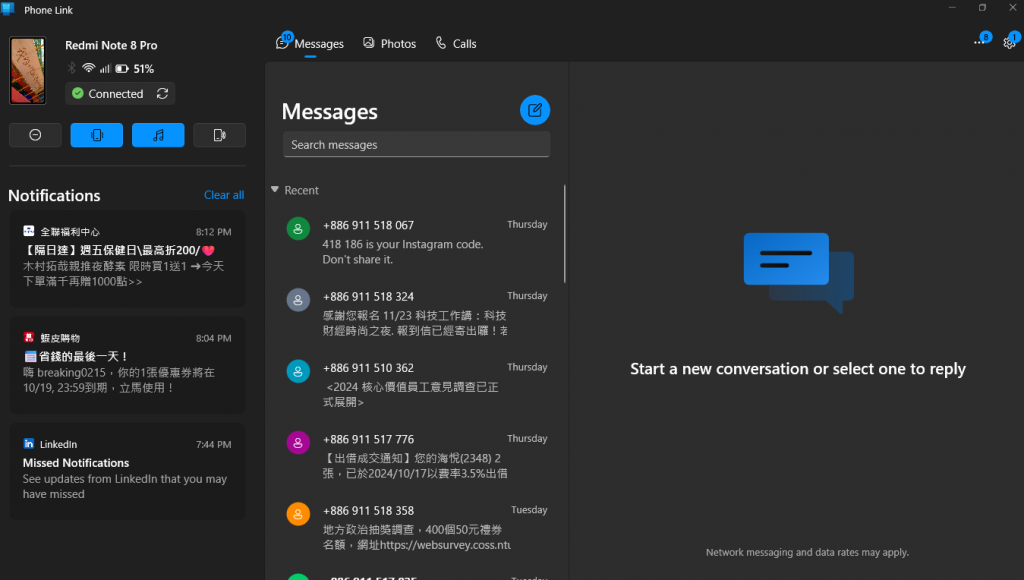Viewport: 1024px width, 580px height.
Task: Open the settings gear icon
Action: [1010, 43]
